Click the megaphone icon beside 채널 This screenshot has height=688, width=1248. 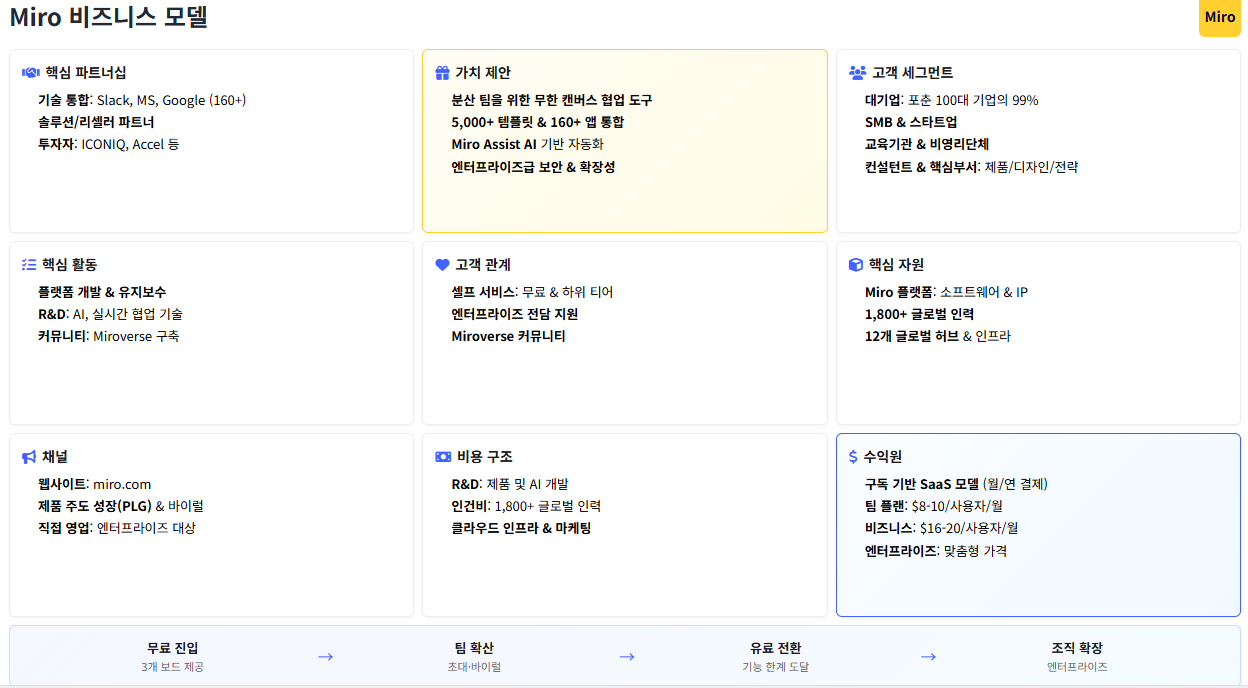tap(29, 457)
